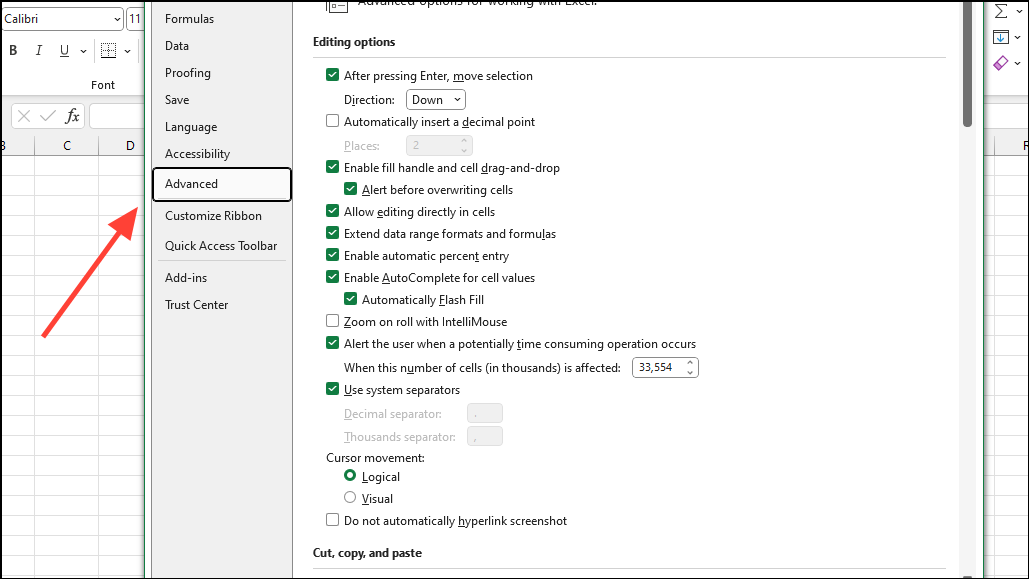The image size is (1029, 579).
Task: Uncheck Allow editing directly in cells
Action: [332, 211]
